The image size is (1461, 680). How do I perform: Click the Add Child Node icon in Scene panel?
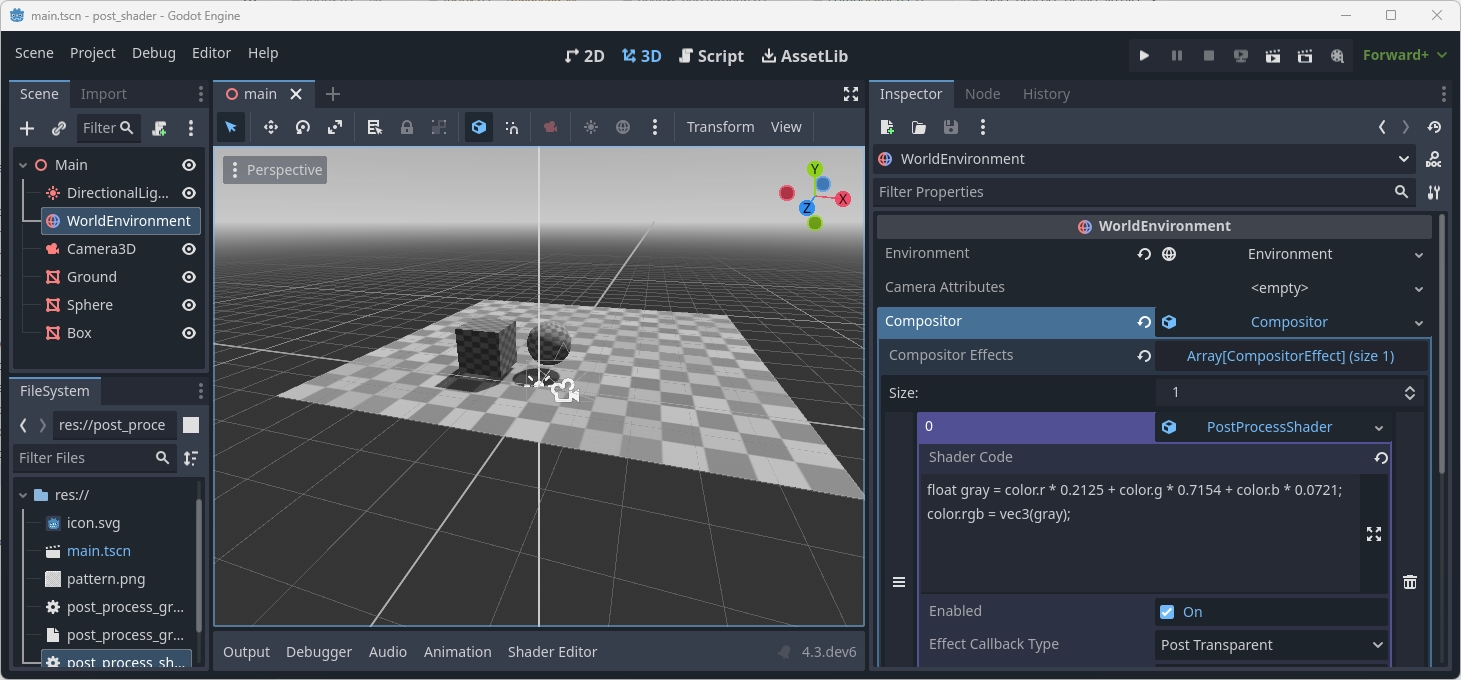click(26, 128)
